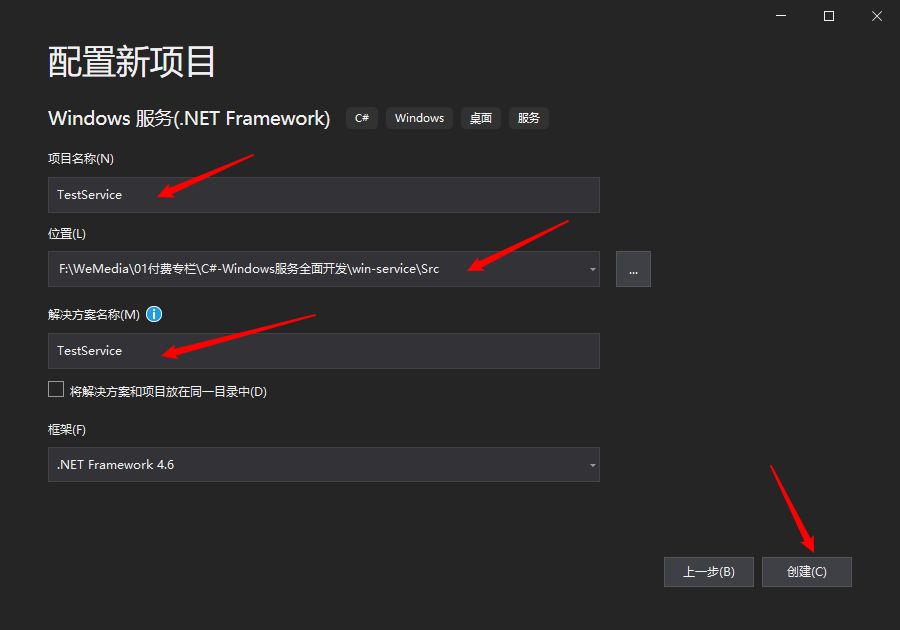This screenshot has width=900, height=630.
Task: Click the Windows tag label
Action: coord(419,118)
